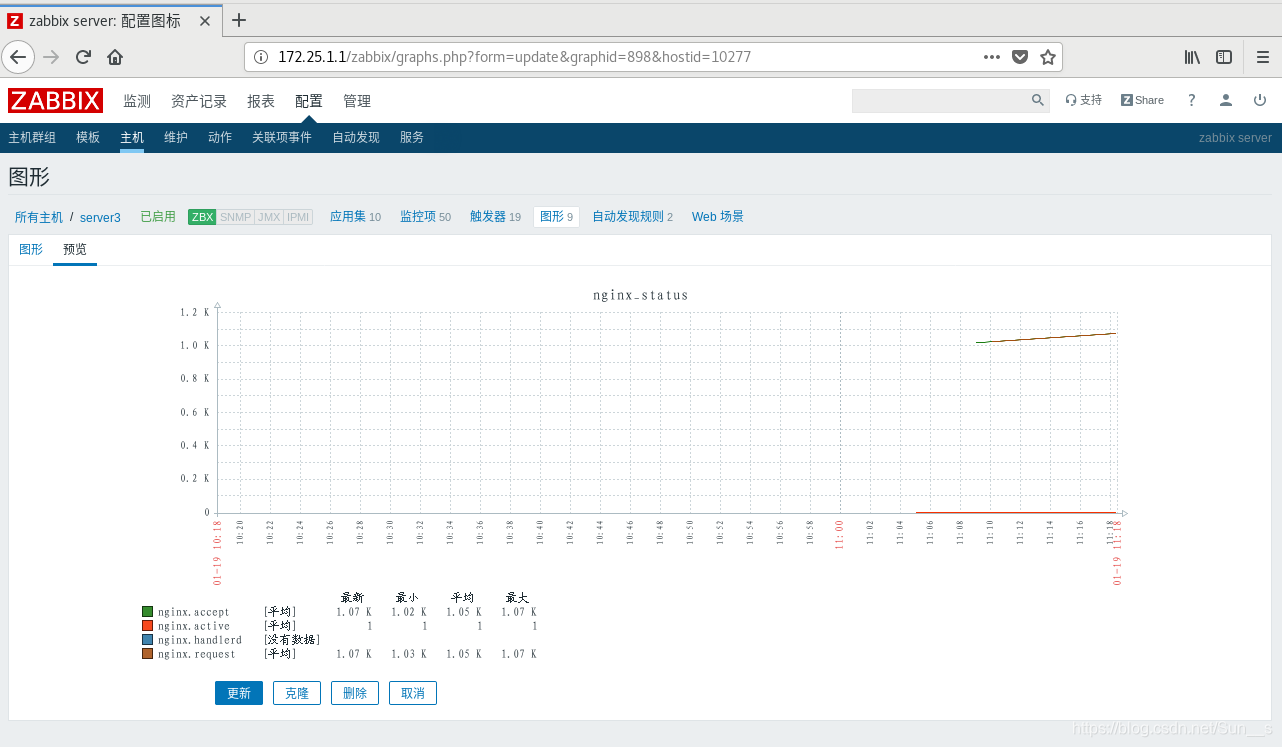Close the zabbix server tab
The height and width of the screenshot is (747, 1282).
tap(207, 20)
